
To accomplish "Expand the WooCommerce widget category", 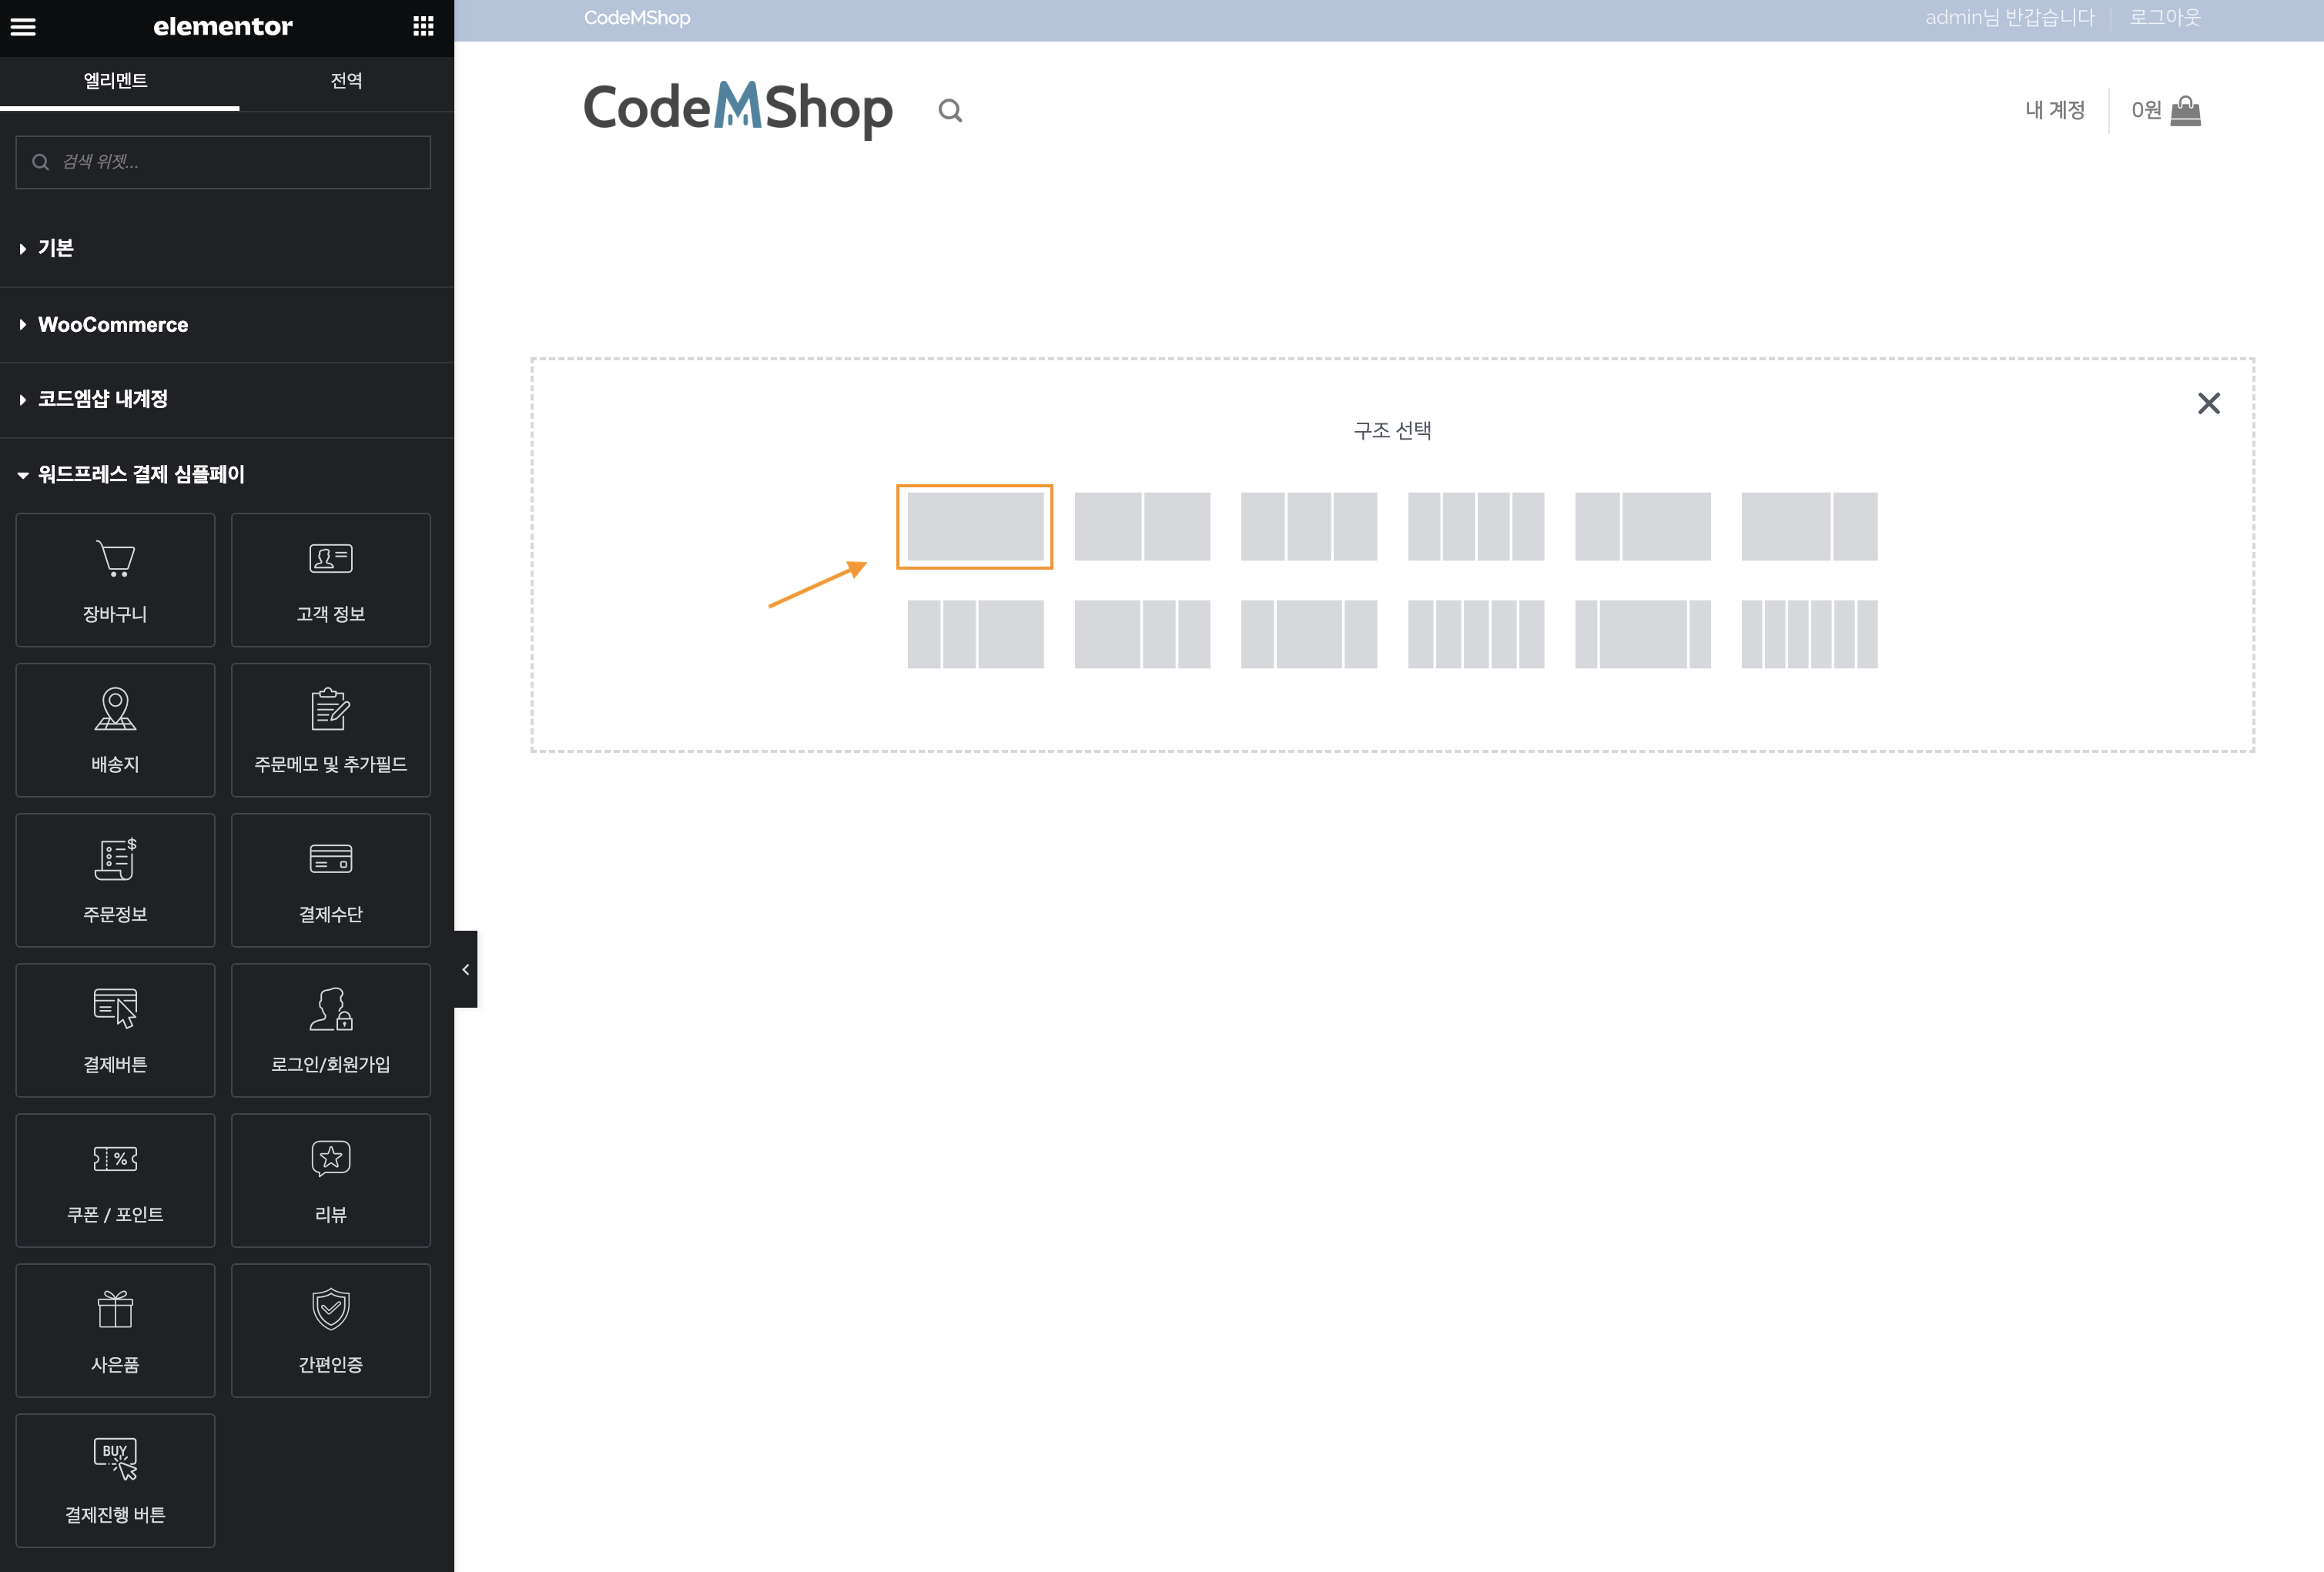I will click(x=227, y=324).
